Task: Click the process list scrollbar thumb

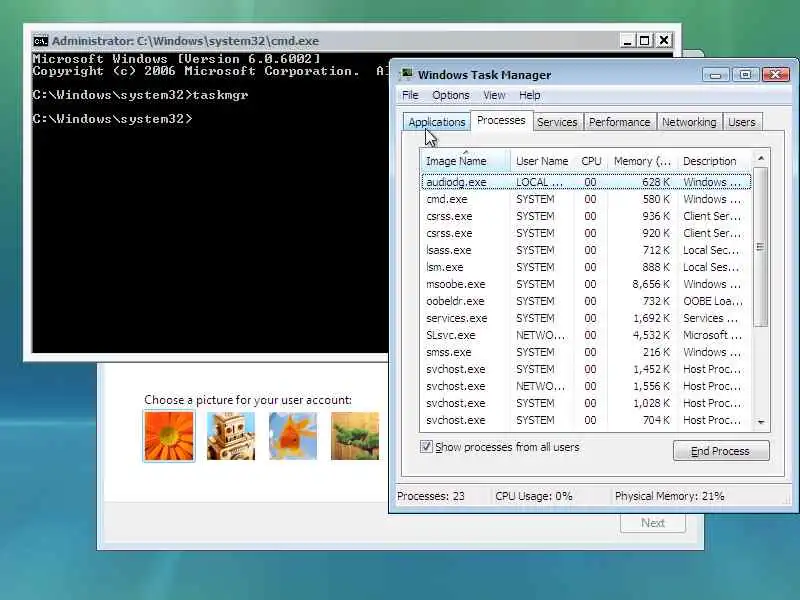Action: [761, 247]
